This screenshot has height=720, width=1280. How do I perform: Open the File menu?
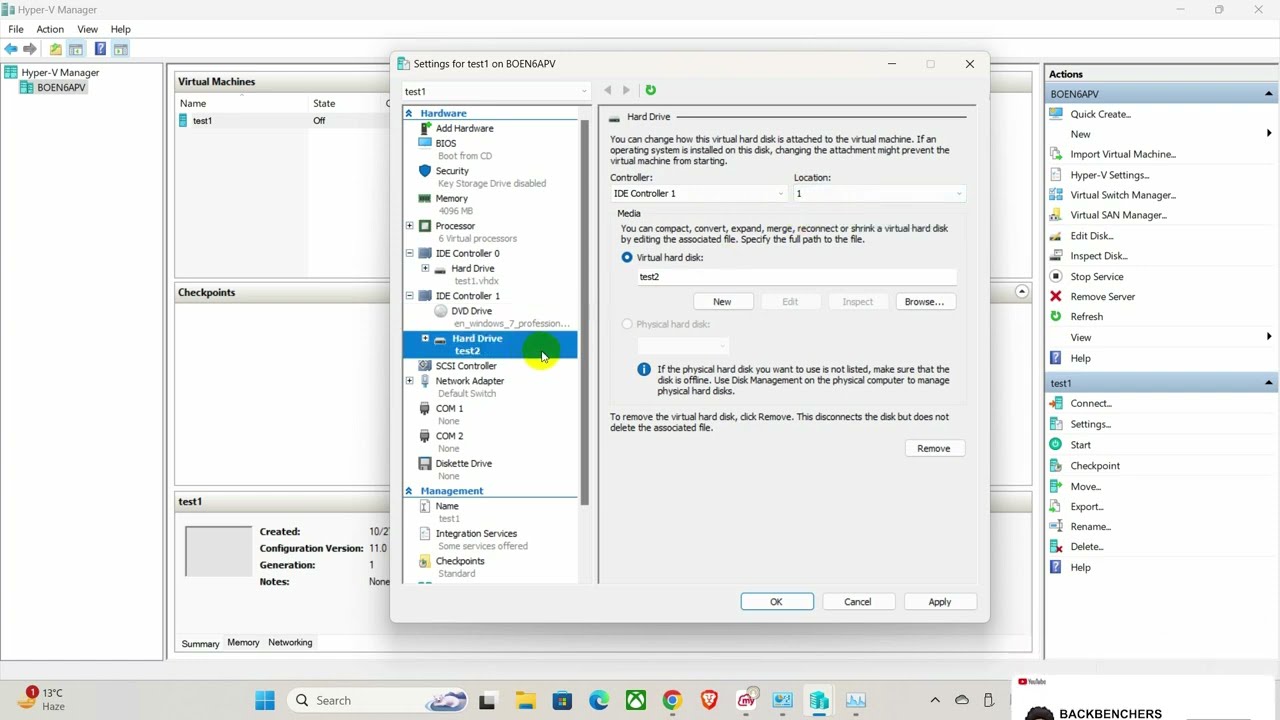click(x=16, y=29)
